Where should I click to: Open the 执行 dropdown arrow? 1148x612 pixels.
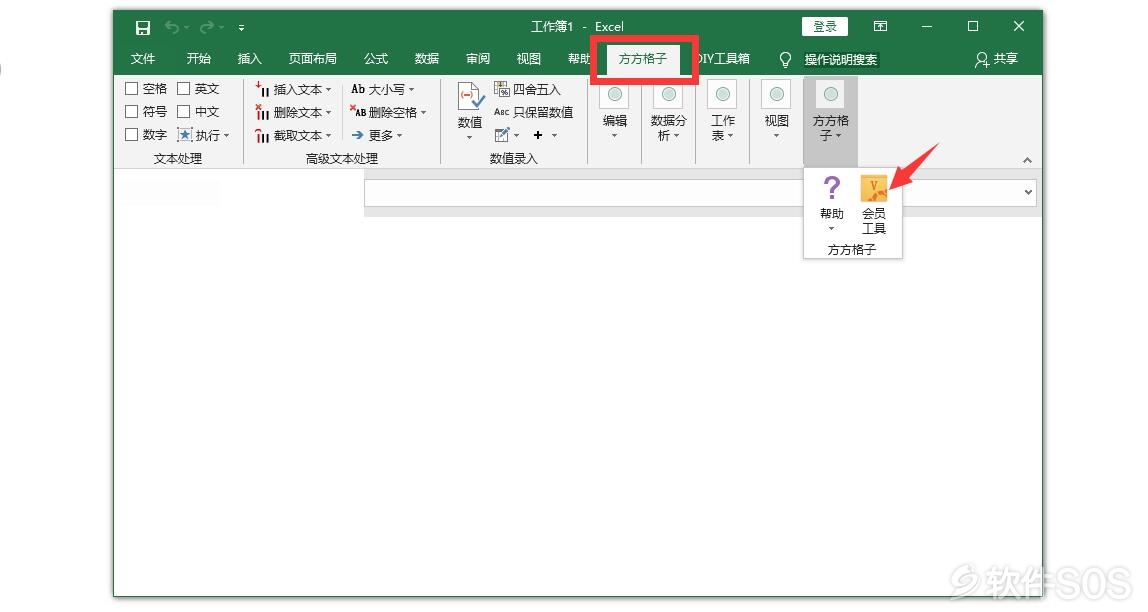[x=227, y=135]
